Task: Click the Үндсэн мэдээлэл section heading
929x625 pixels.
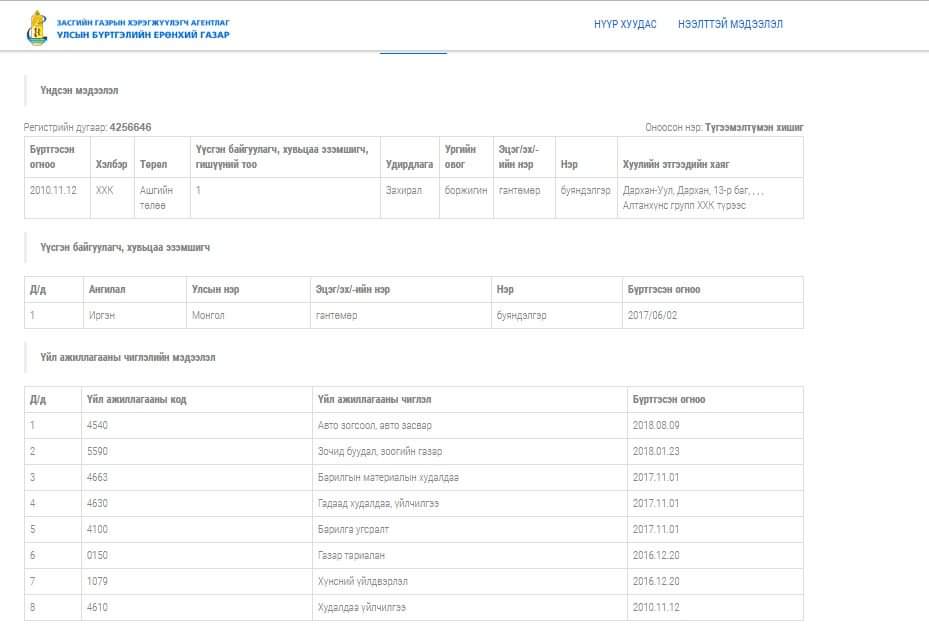Action: click(x=79, y=91)
